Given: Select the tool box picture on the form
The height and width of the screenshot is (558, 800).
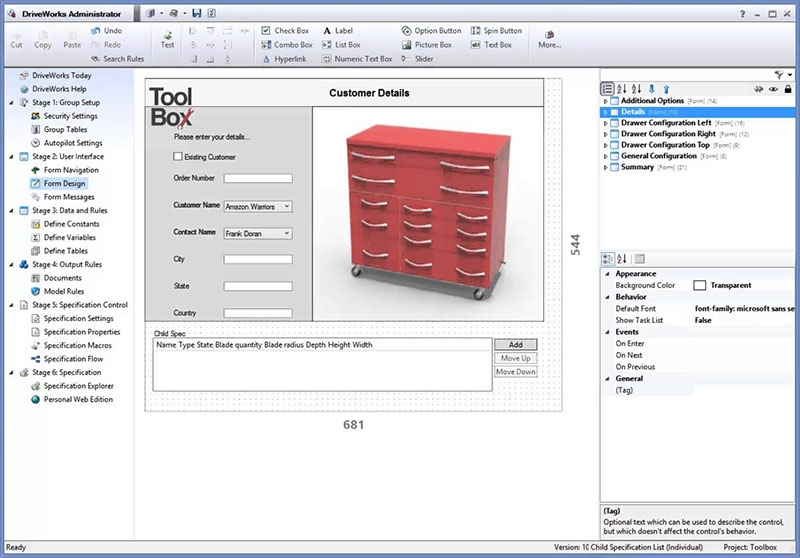Looking at the screenshot, I should coord(428,213).
